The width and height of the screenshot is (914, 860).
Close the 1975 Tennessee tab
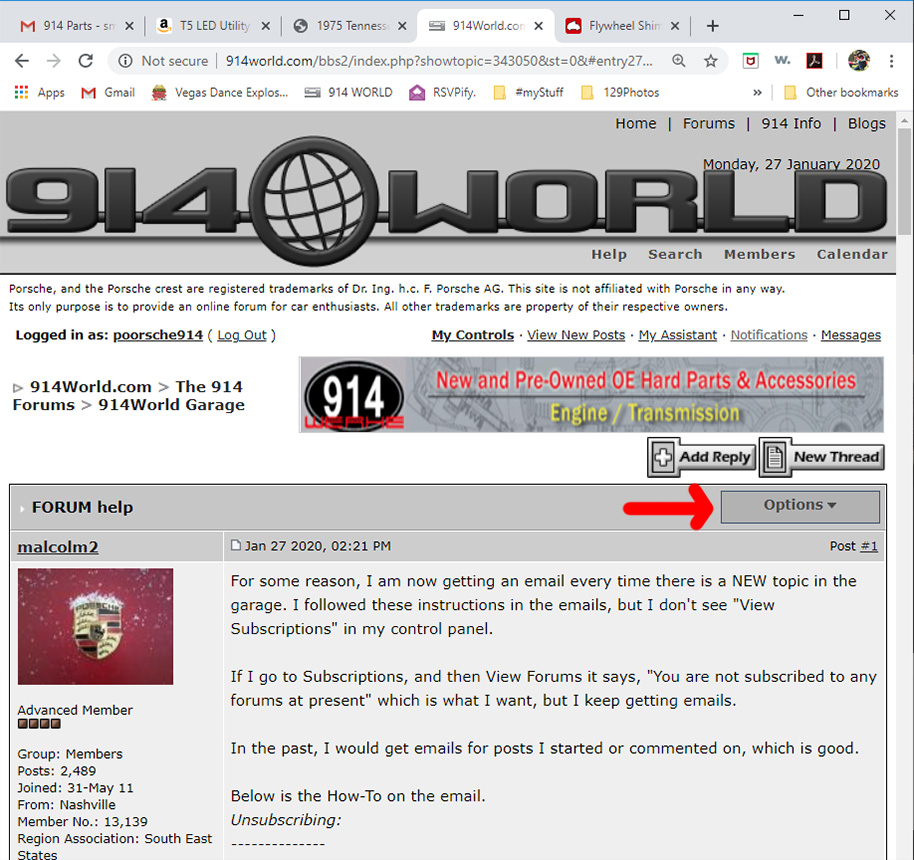coord(402,26)
